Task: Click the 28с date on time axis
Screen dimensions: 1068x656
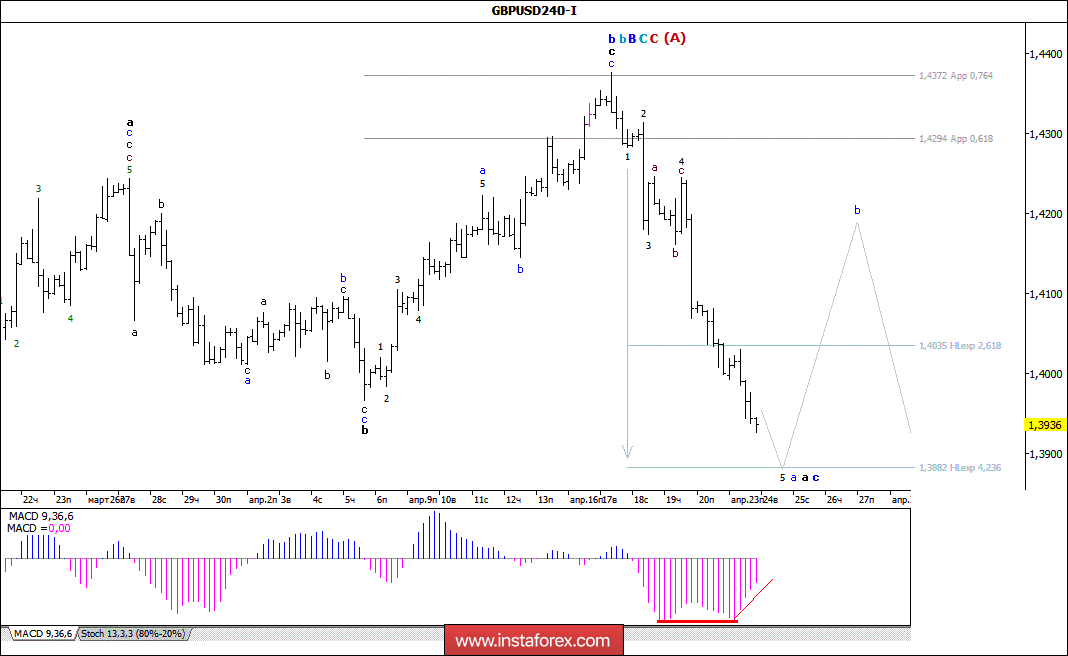Action: coord(159,499)
